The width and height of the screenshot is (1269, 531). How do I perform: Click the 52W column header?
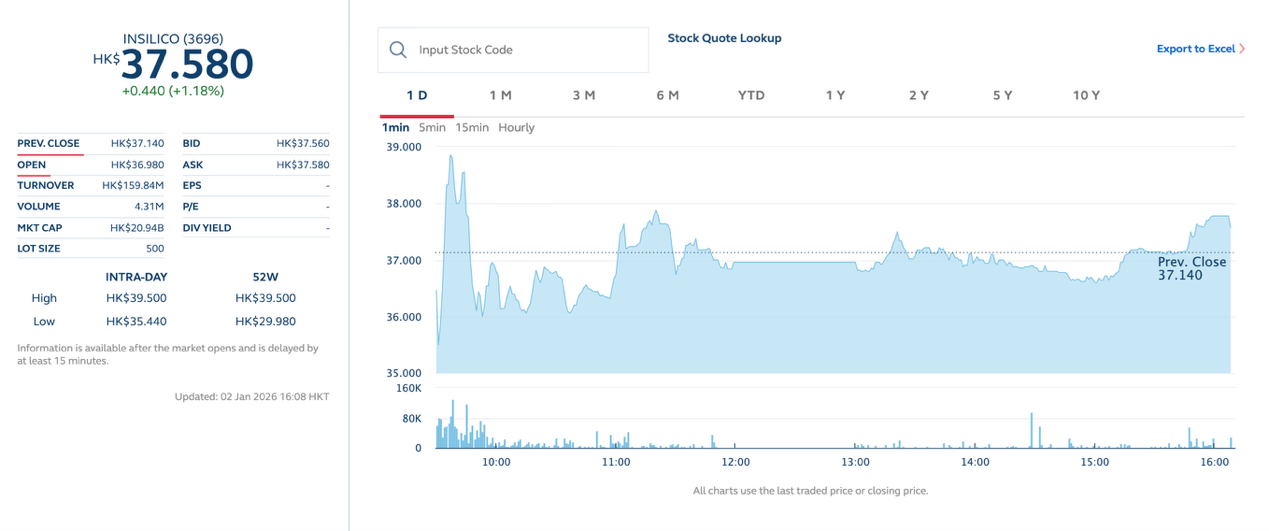[265, 275]
